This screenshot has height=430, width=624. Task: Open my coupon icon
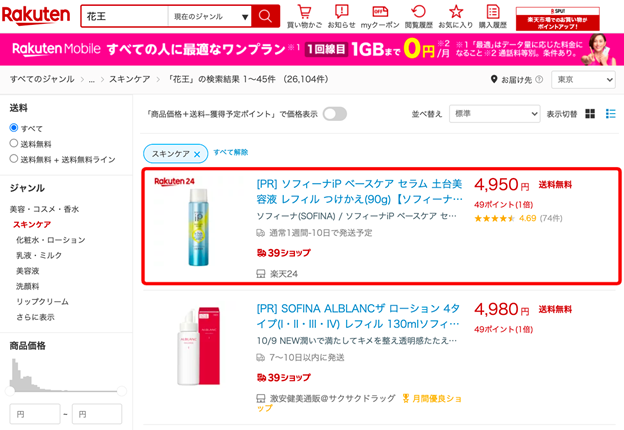tap(380, 14)
